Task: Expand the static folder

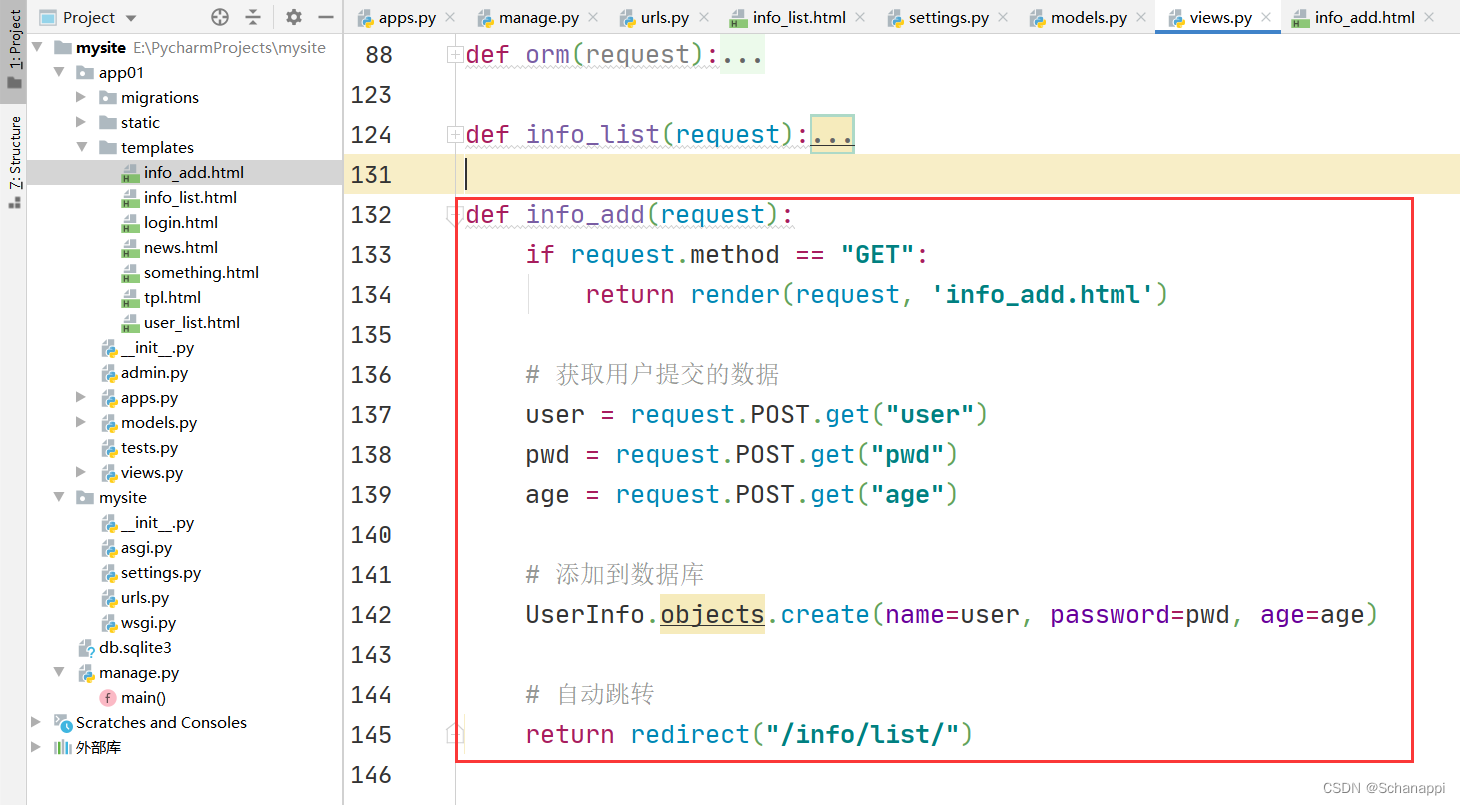Action: pos(81,122)
